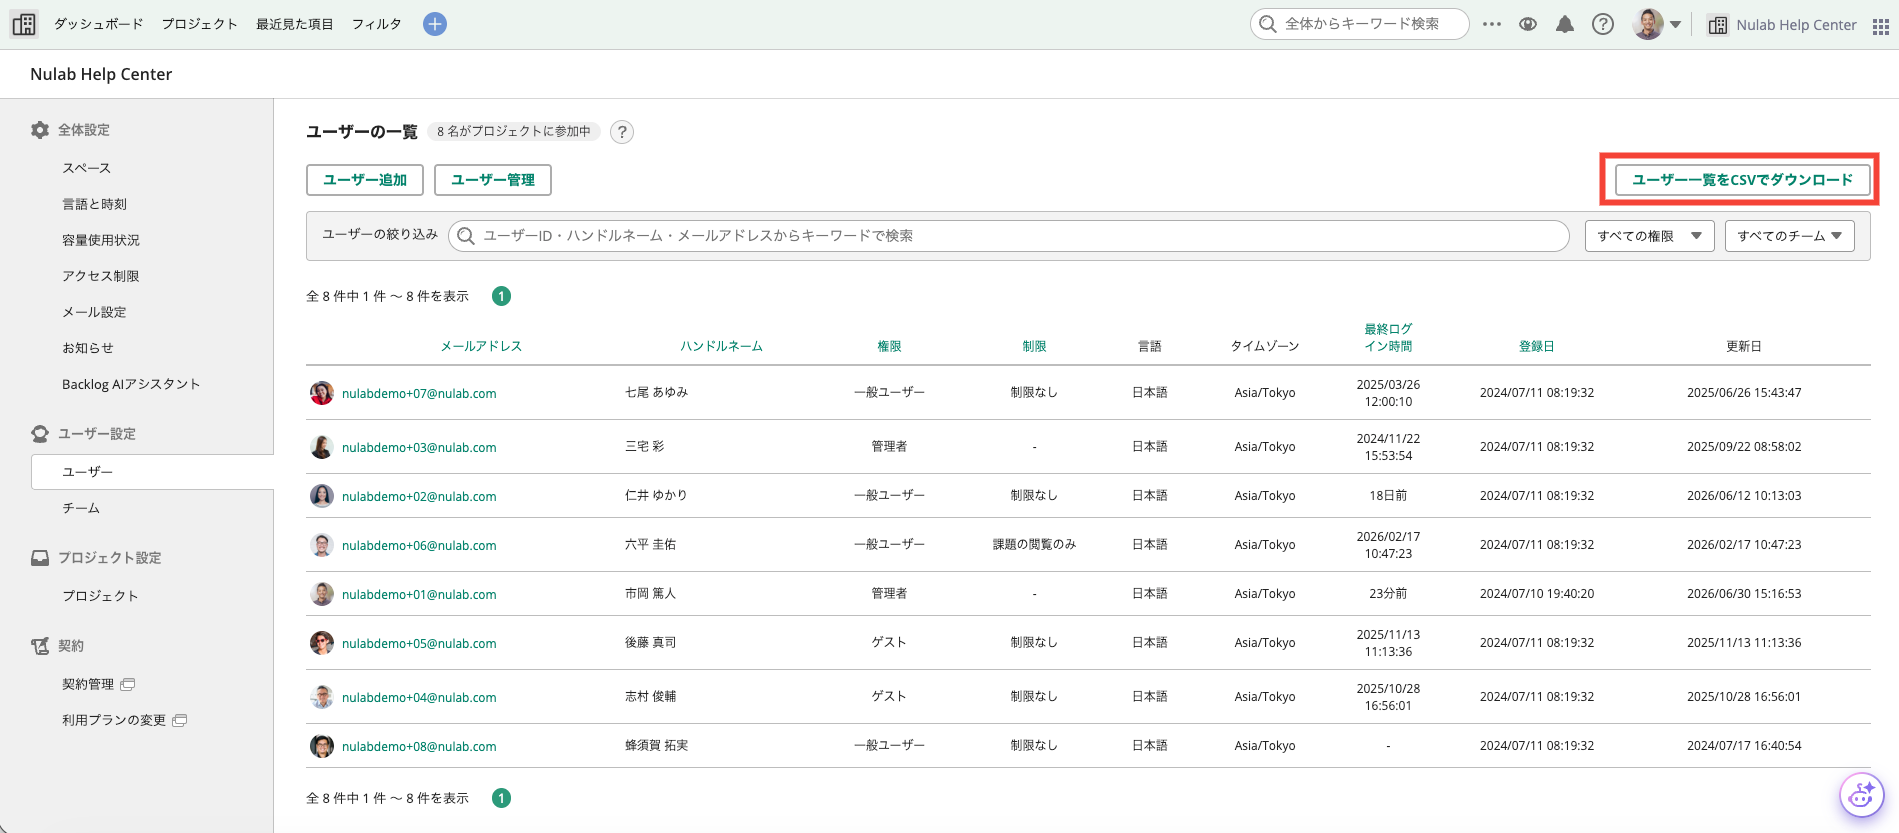
Task: Click the global keyword search box
Action: (1359, 24)
